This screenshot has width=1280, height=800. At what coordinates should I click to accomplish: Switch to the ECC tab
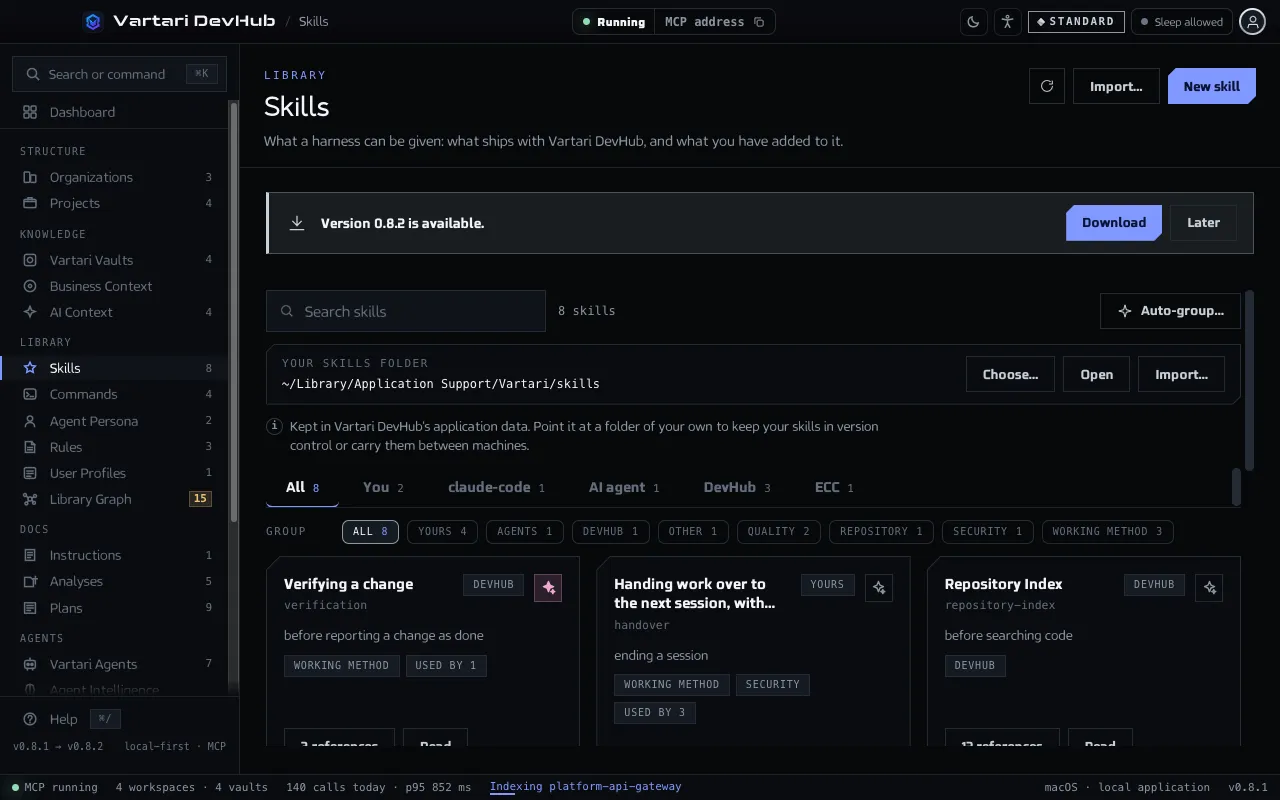click(x=834, y=488)
